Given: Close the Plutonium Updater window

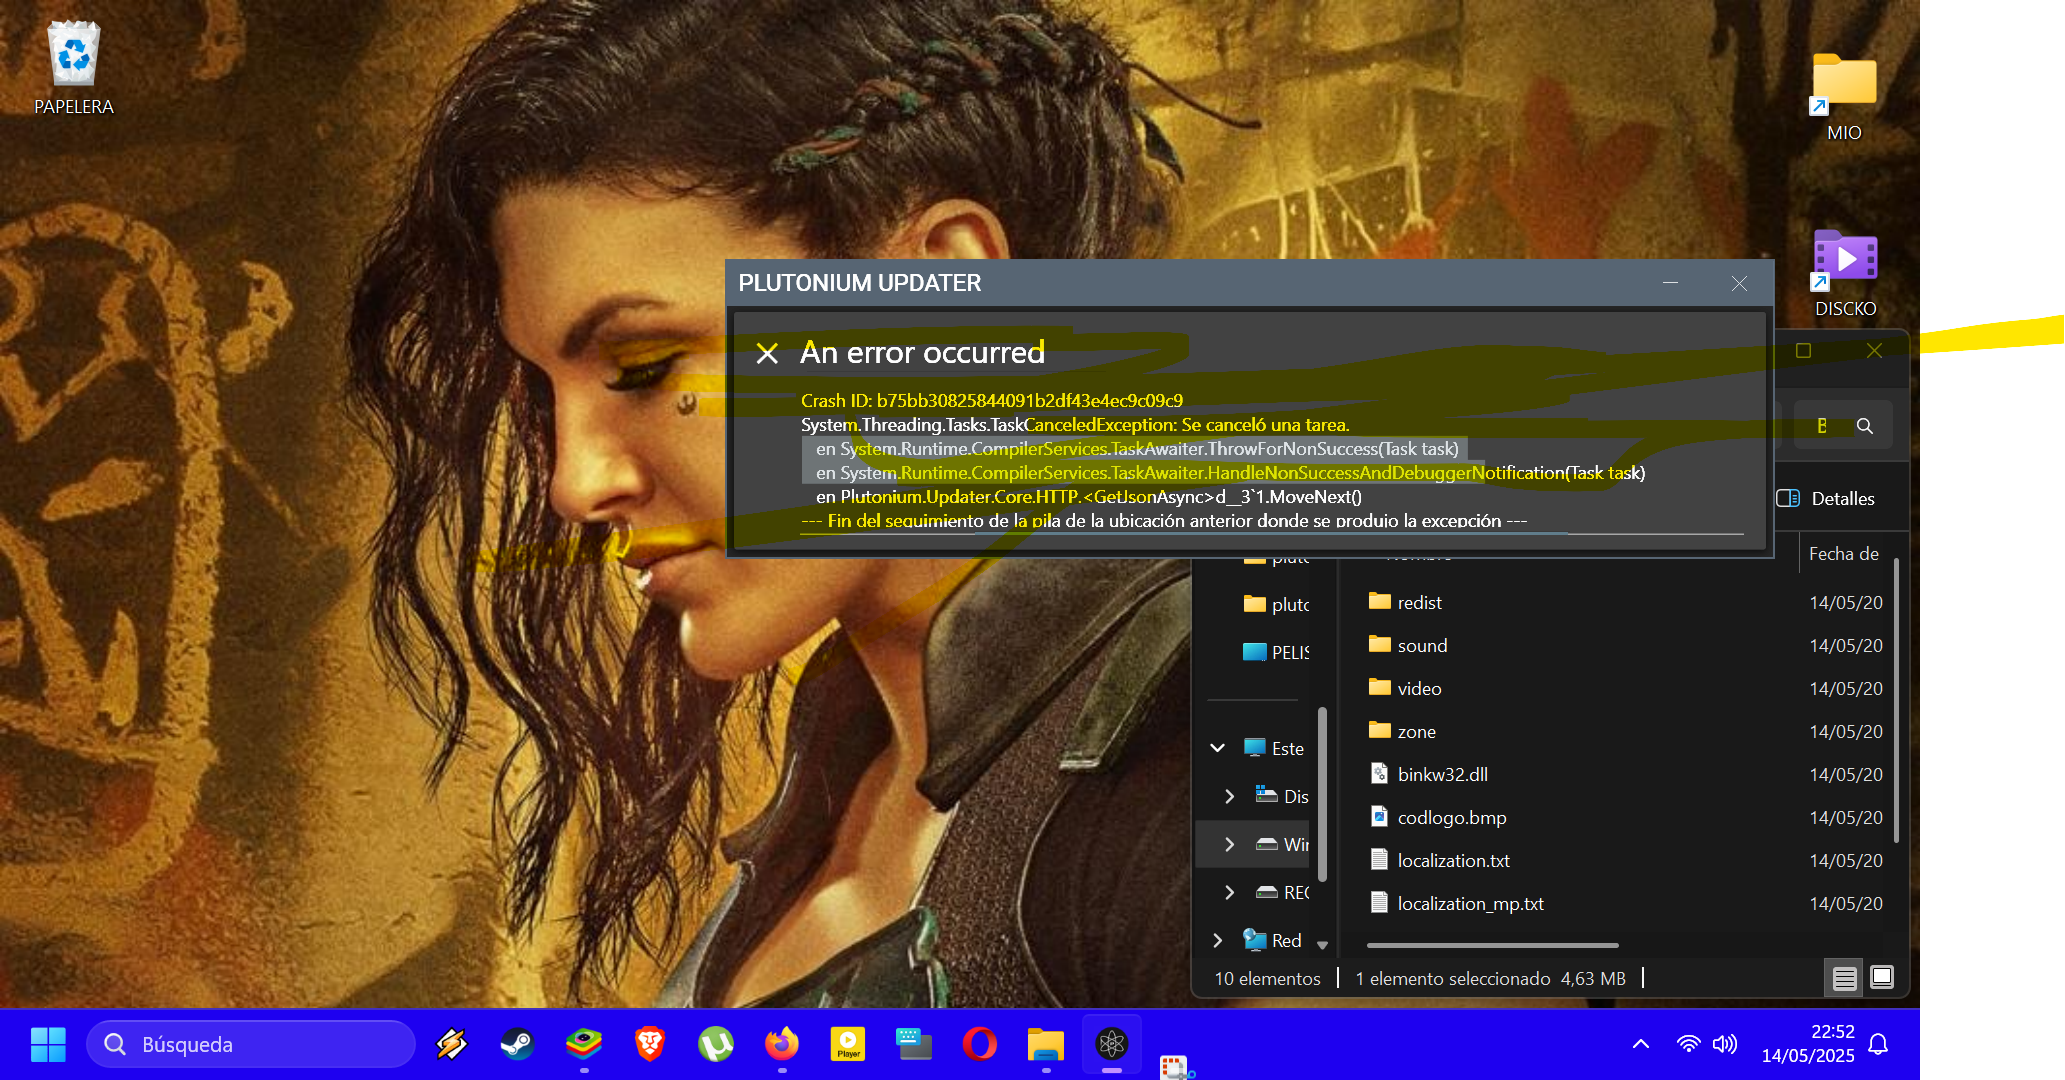Looking at the screenshot, I should point(1740,283).
